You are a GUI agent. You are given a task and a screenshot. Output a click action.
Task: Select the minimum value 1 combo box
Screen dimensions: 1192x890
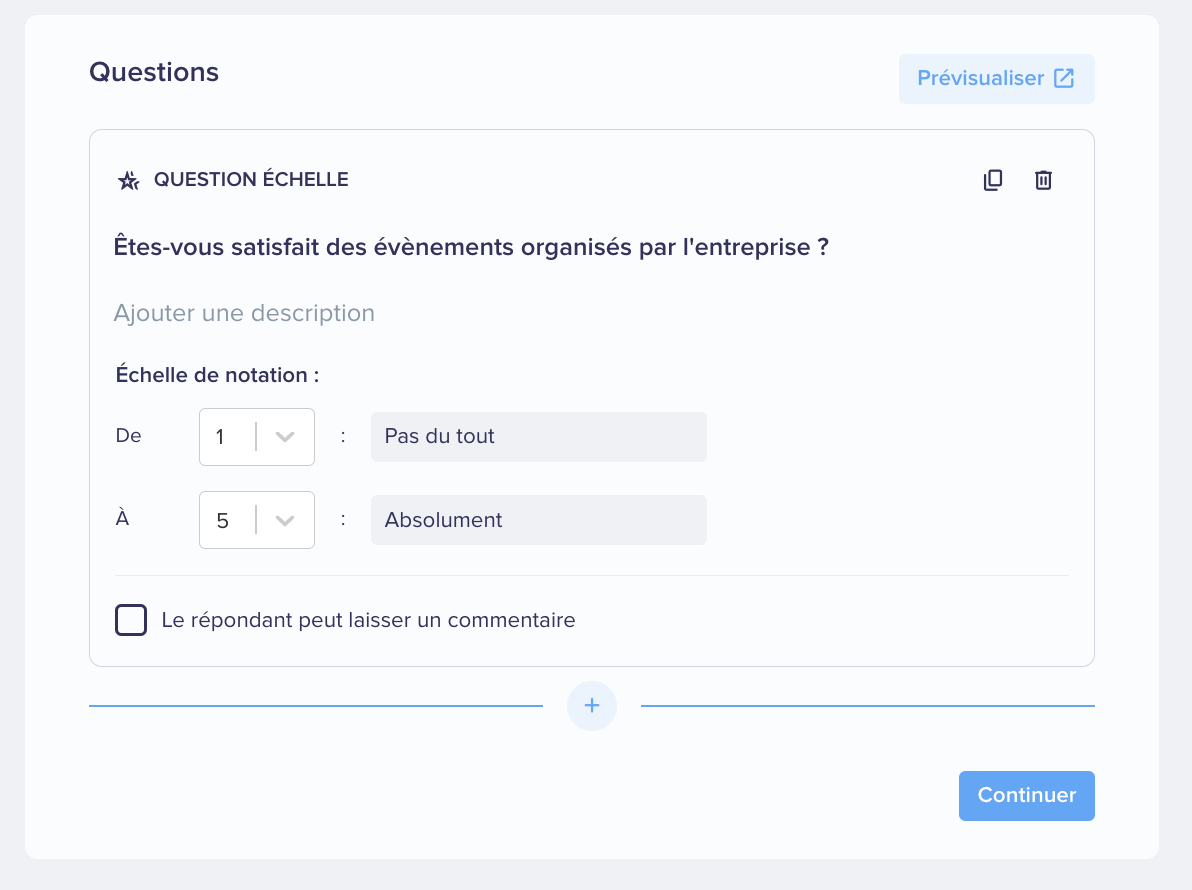point(257,437)
